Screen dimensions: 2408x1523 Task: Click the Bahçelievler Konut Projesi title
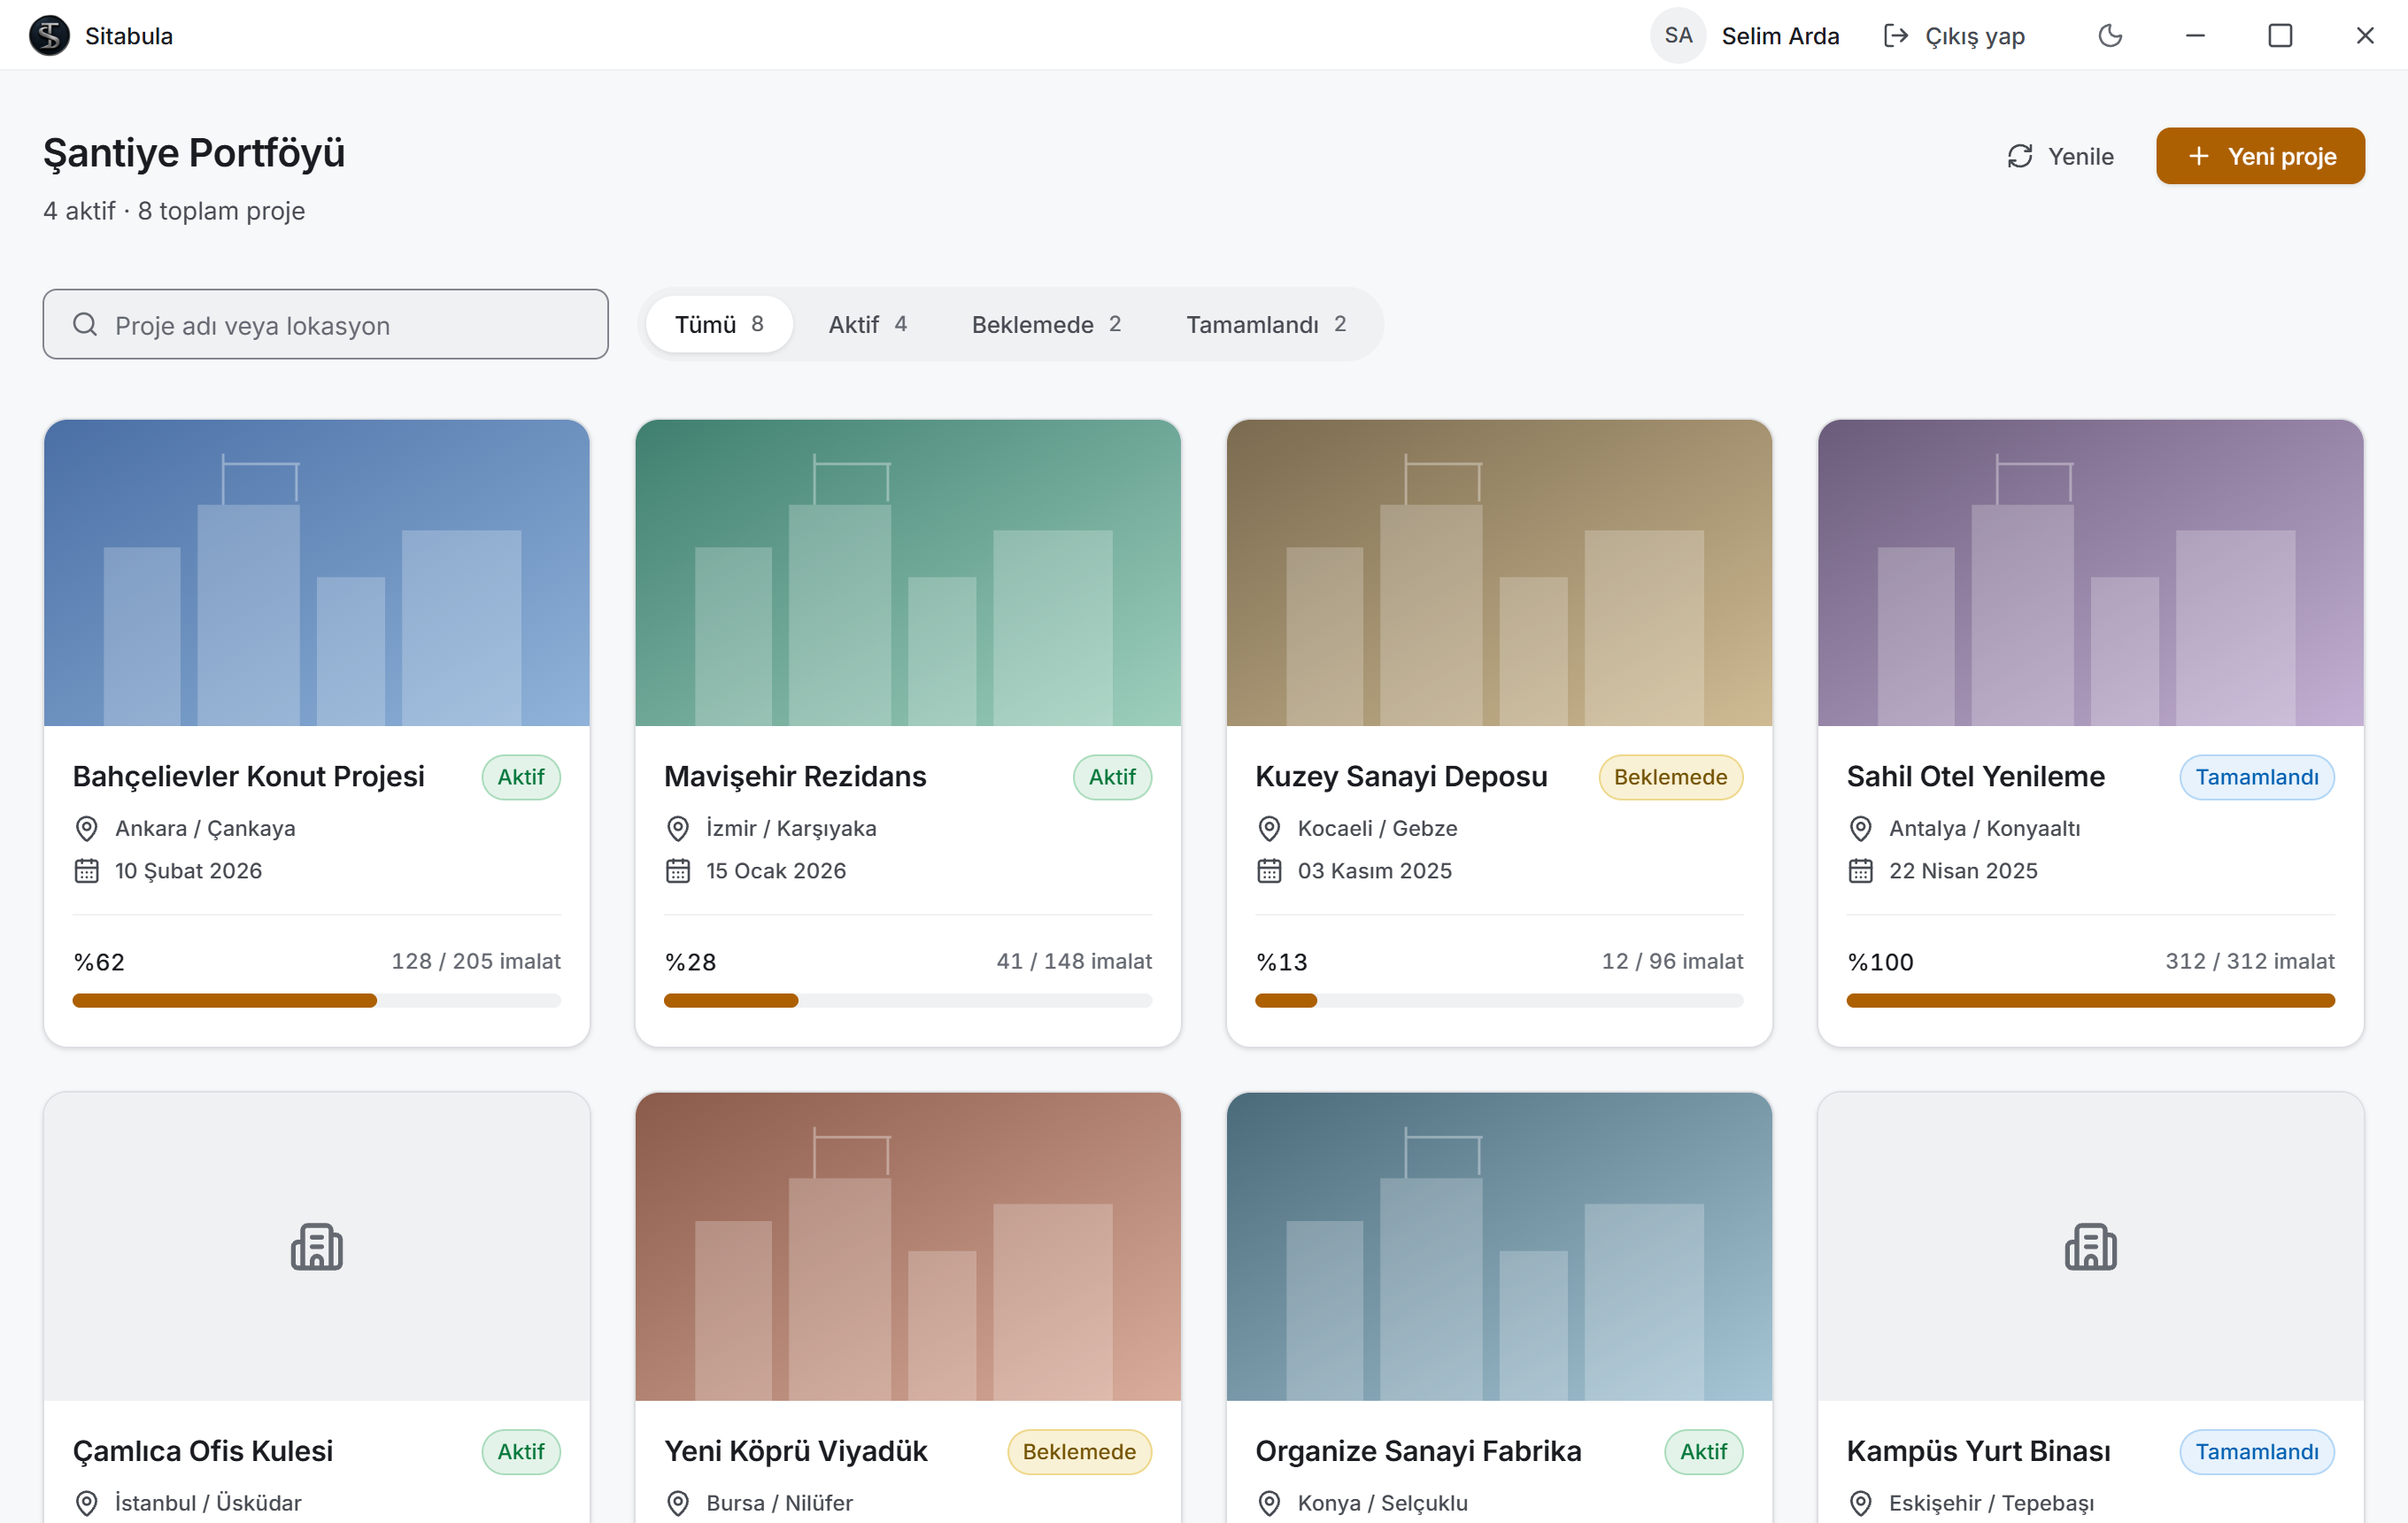(249, 777)
